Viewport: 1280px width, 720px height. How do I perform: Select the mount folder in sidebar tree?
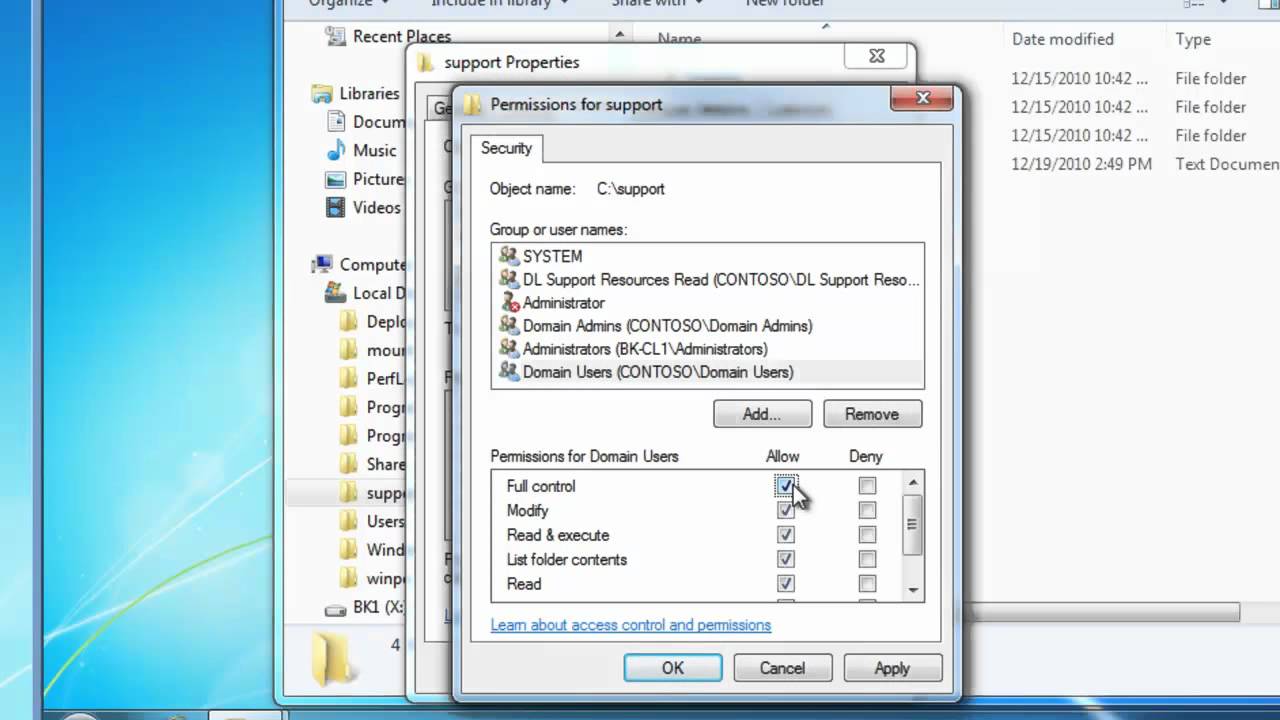(373, 350)
